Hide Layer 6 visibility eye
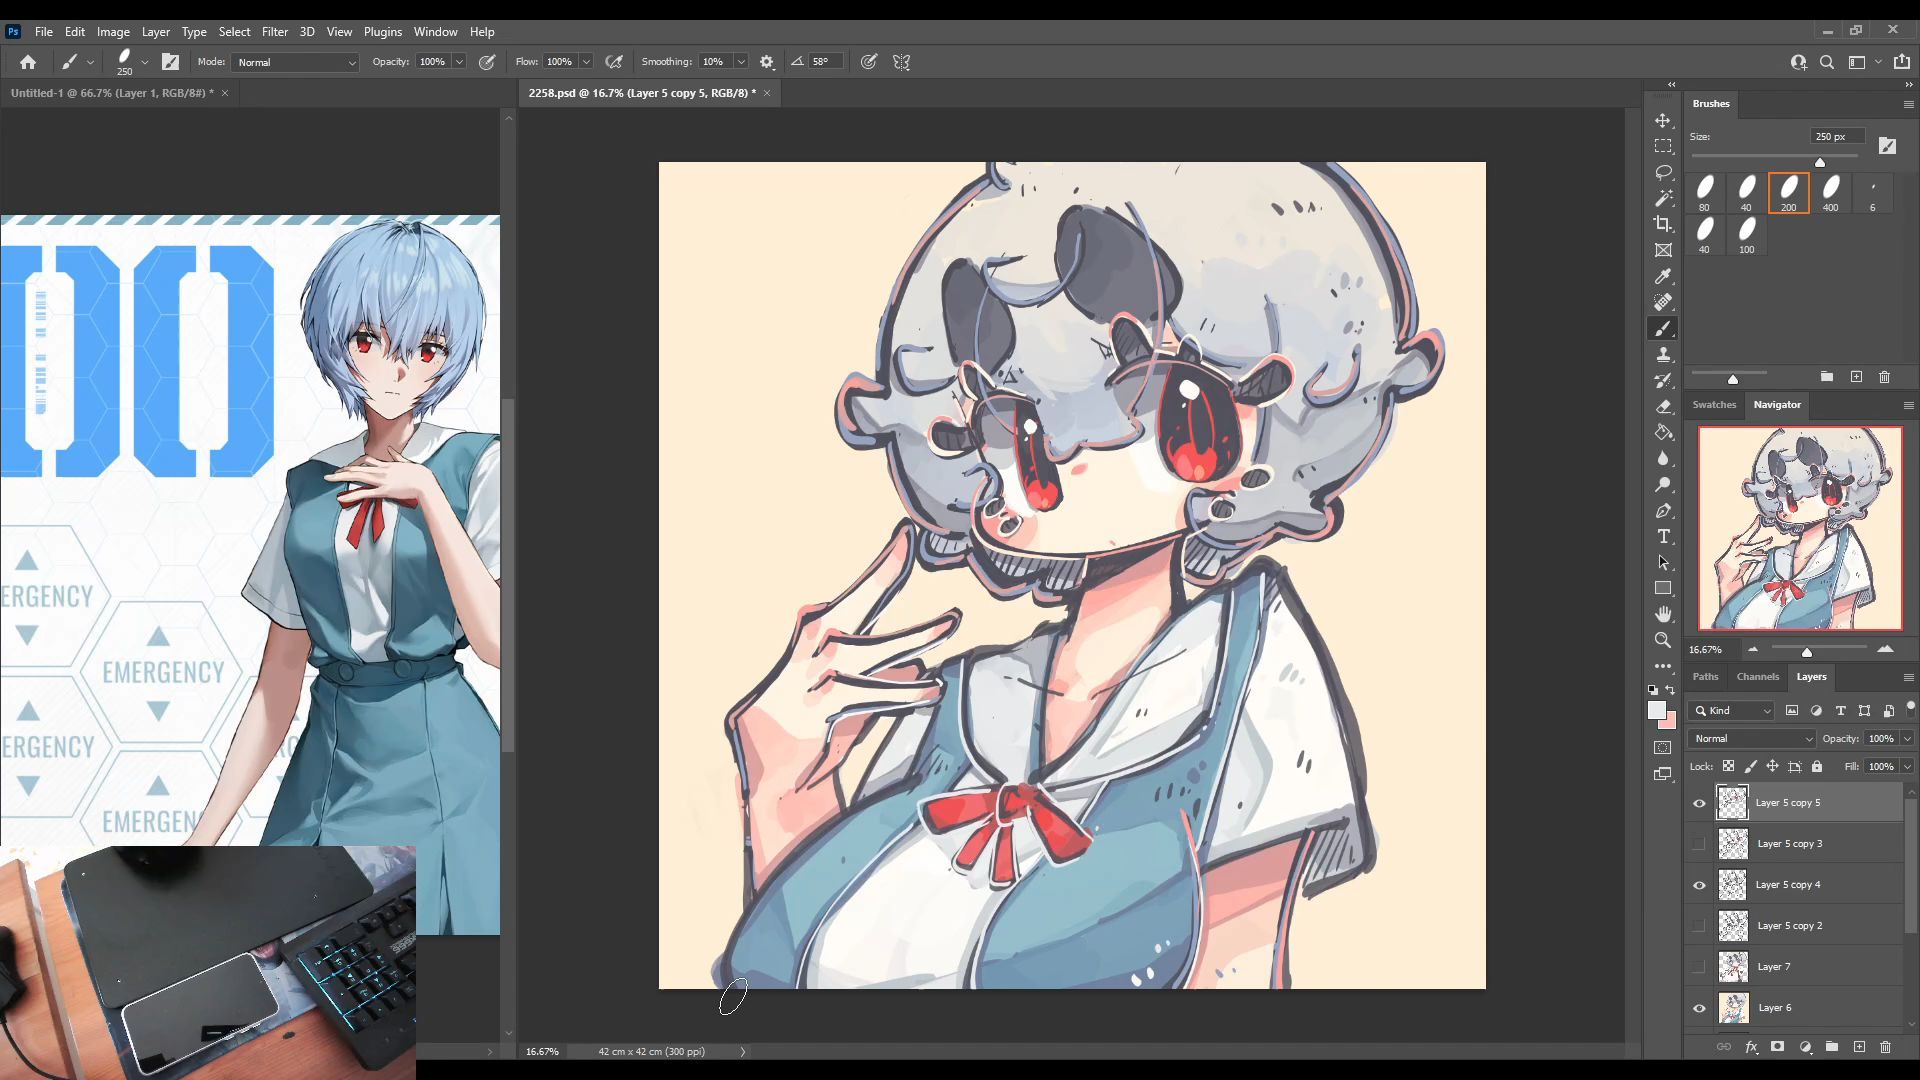 (x=1699, y=1008)
